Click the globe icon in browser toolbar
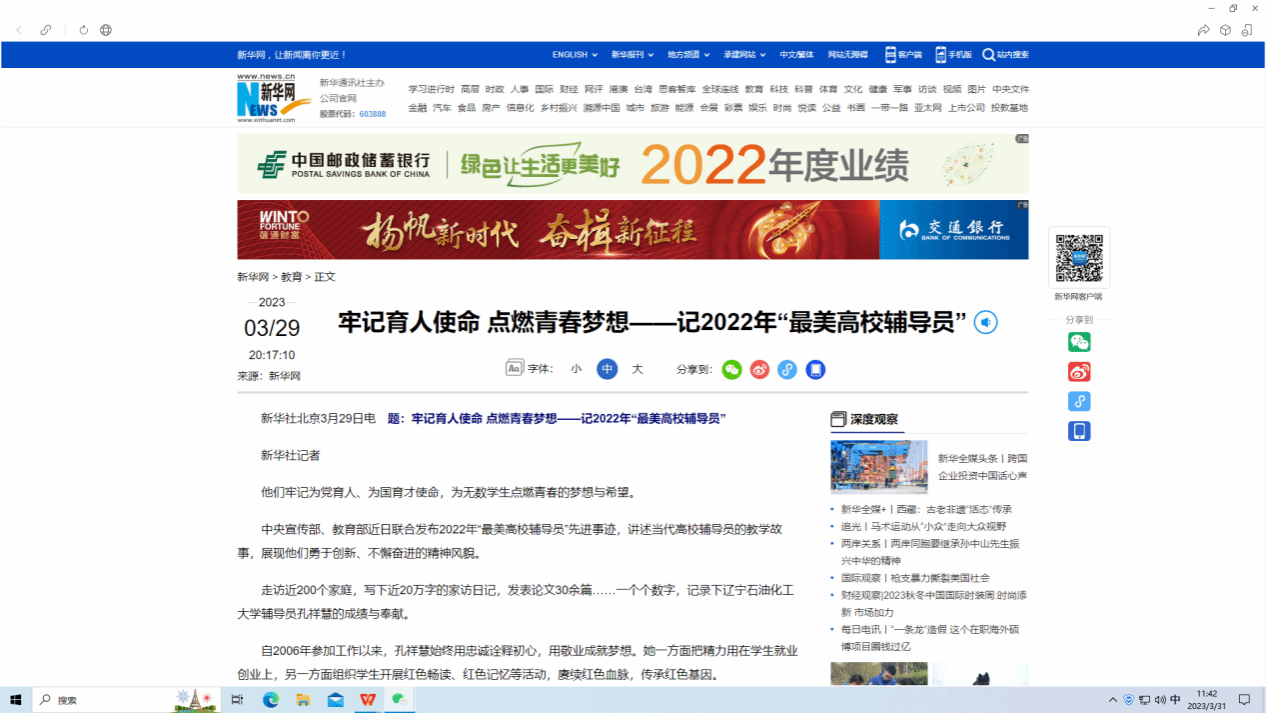The height and width of the screenshot is (713, 1266). click(106, 30)
